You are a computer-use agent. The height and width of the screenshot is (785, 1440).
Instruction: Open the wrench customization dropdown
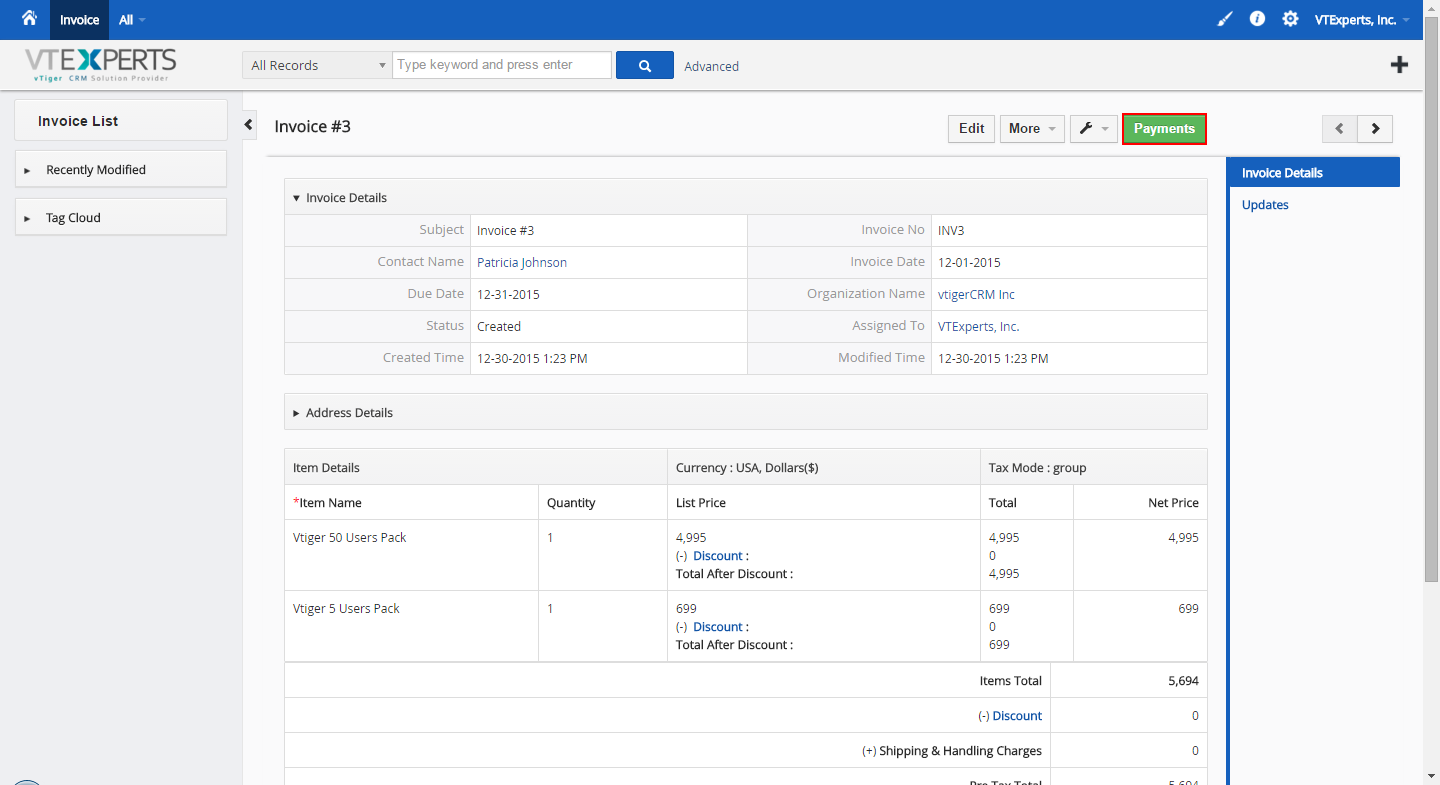(1094, 128)
